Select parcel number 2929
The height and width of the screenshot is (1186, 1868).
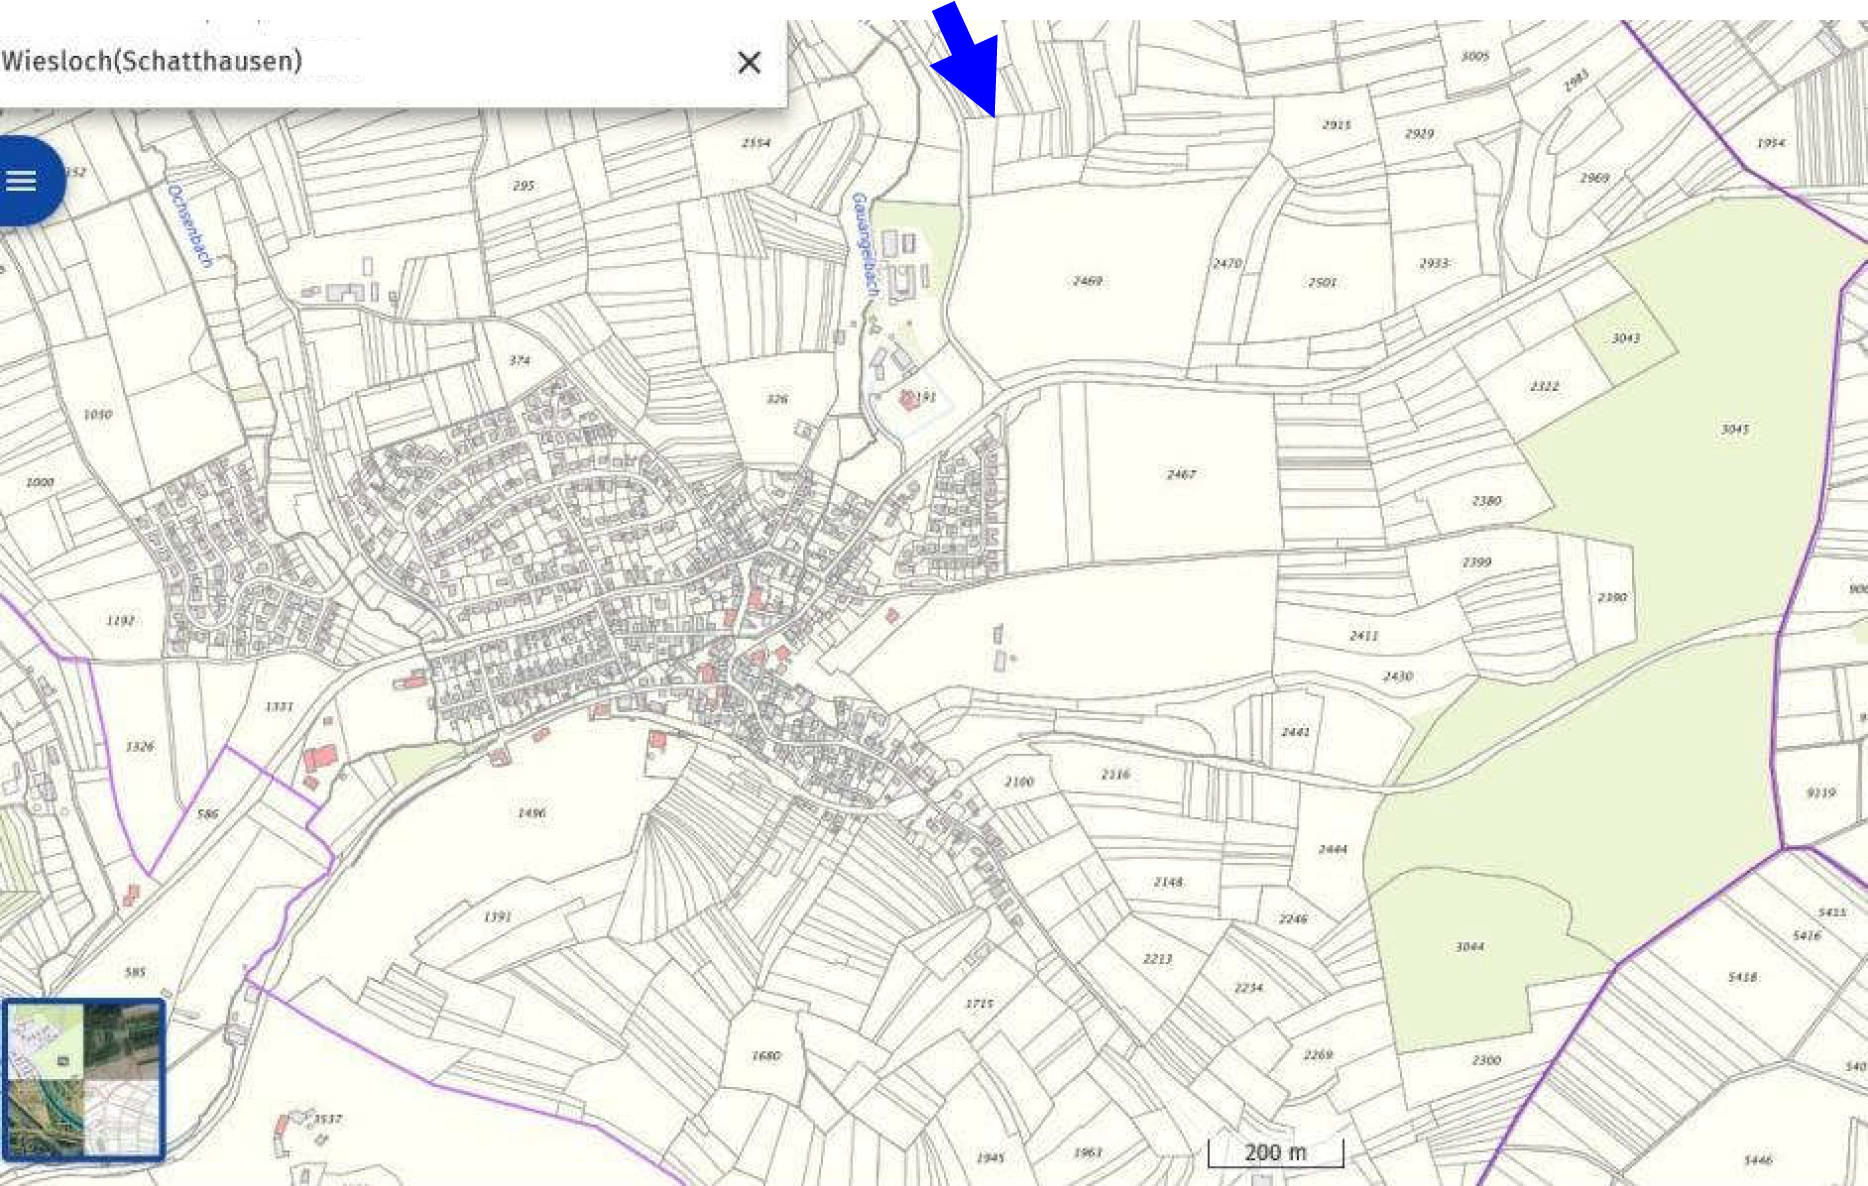click(x=1419, y=133)
